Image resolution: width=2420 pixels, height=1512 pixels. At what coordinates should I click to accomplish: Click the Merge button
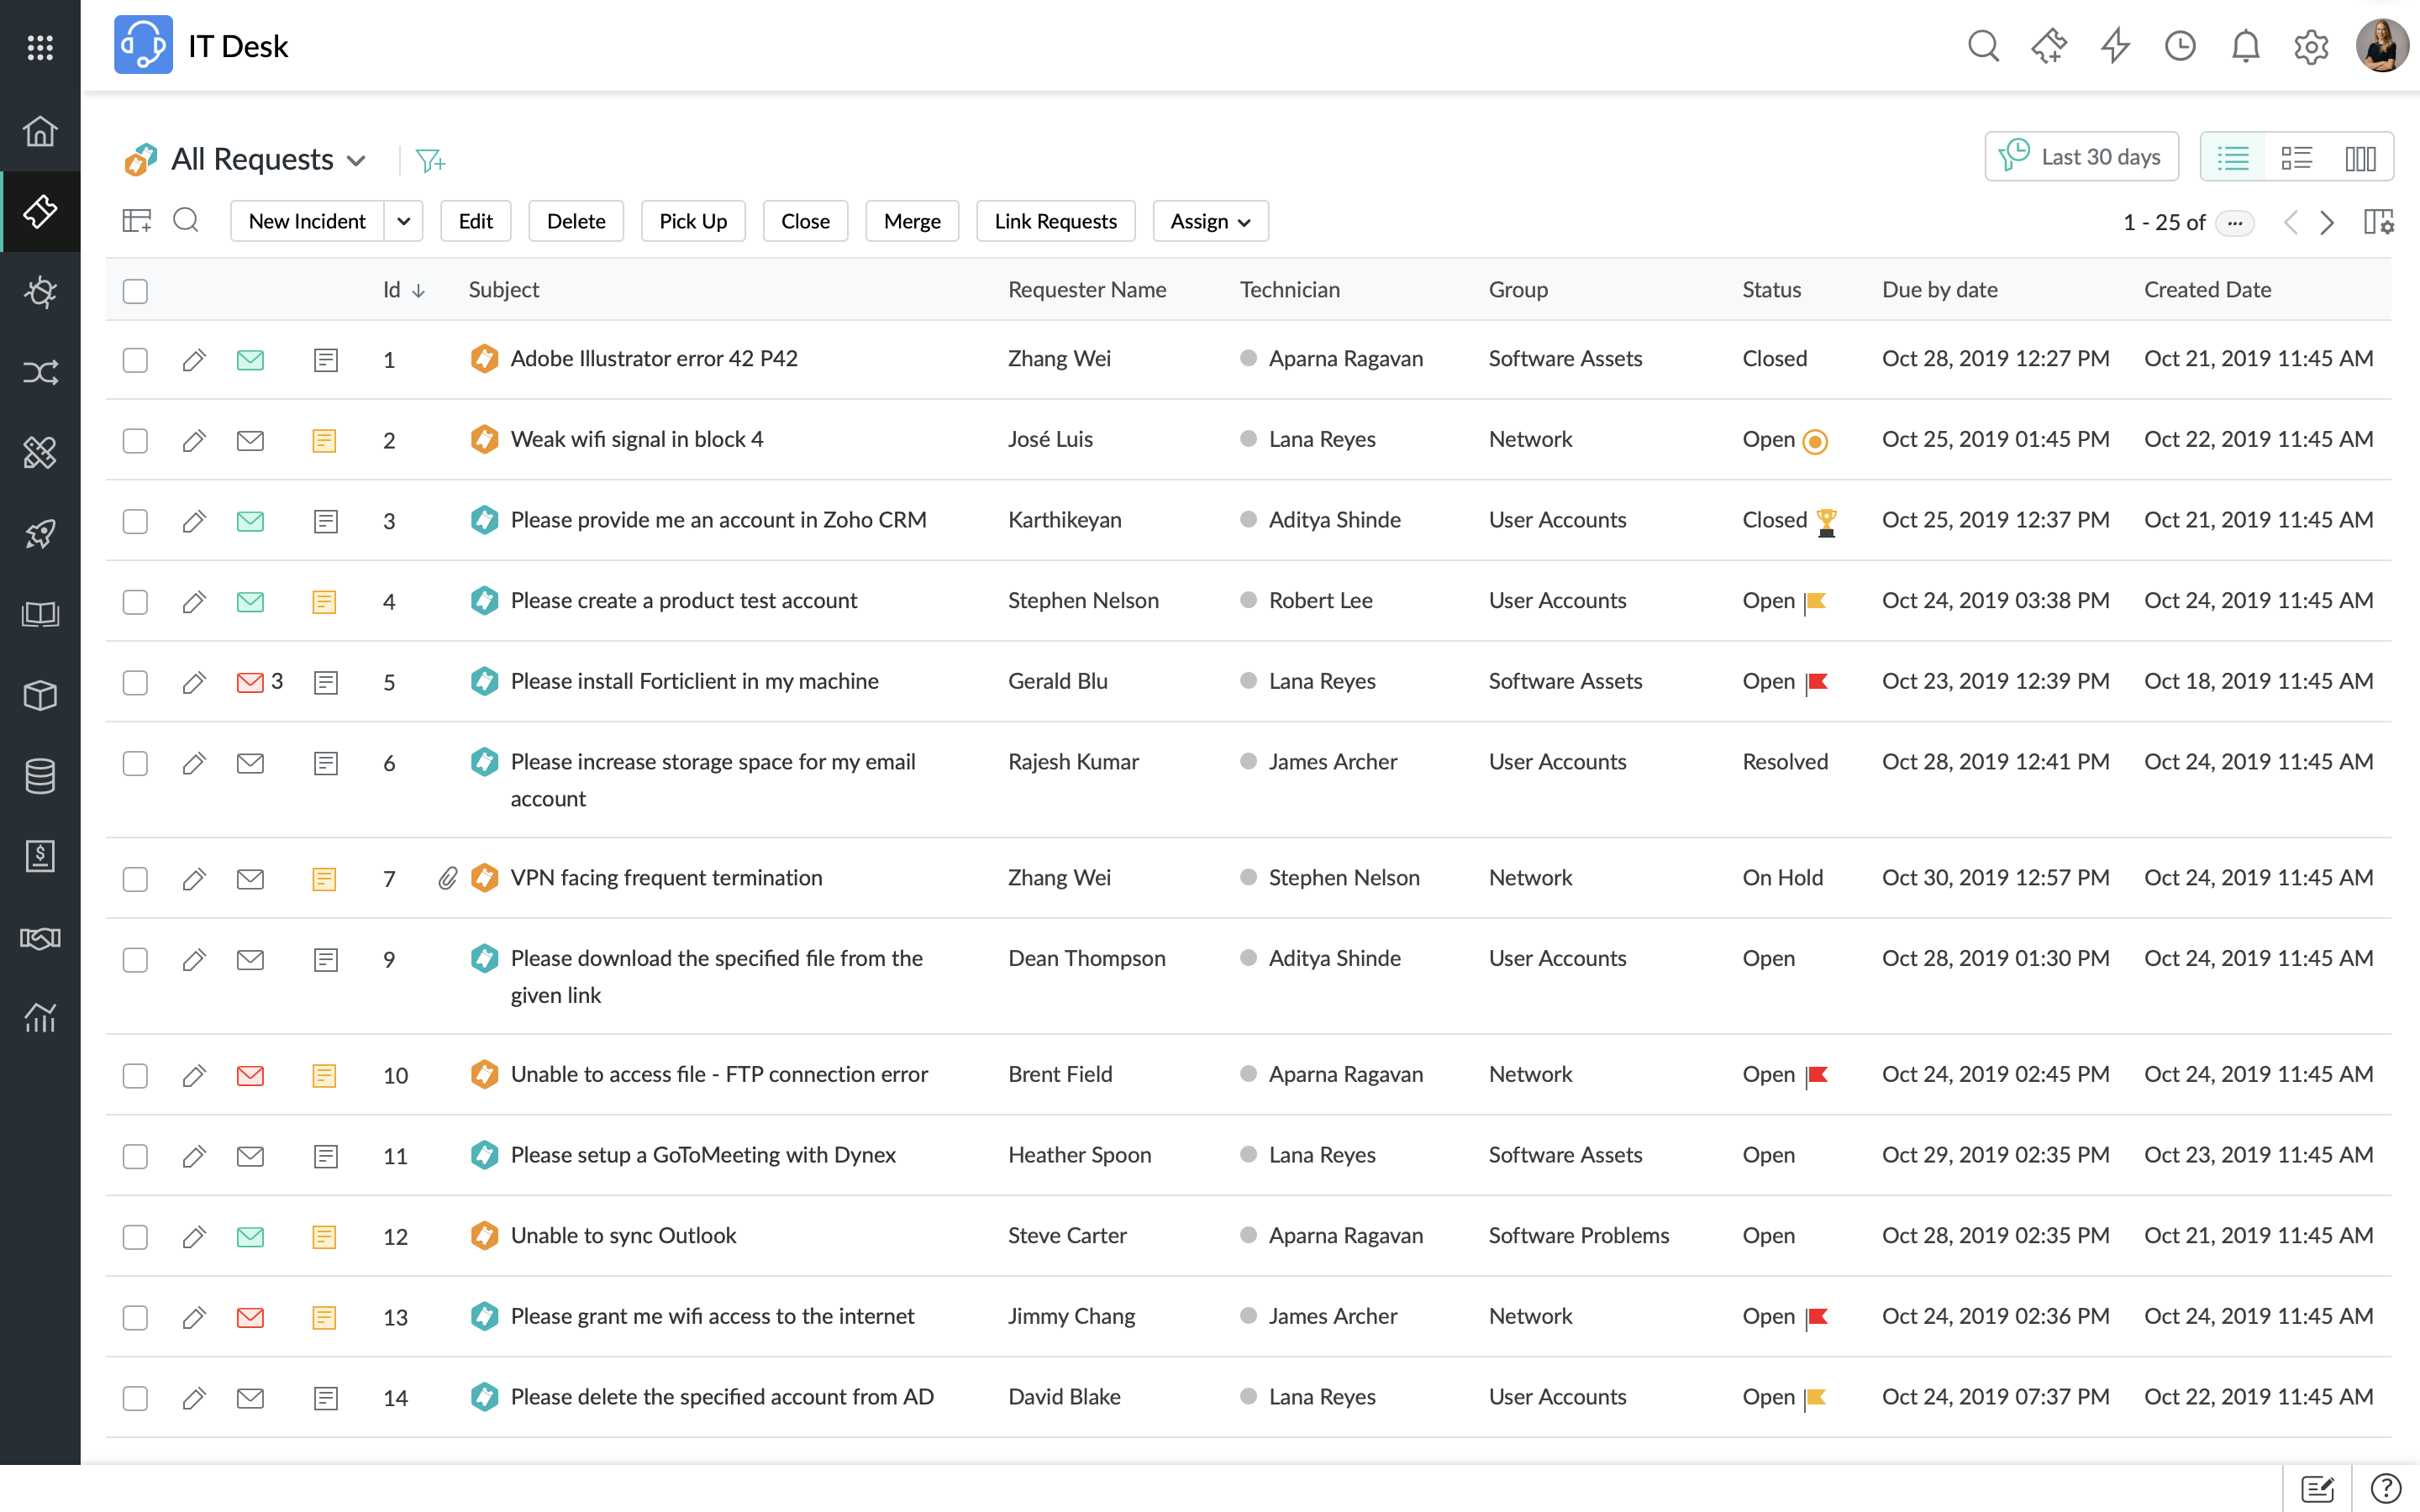tap(911, 221)
